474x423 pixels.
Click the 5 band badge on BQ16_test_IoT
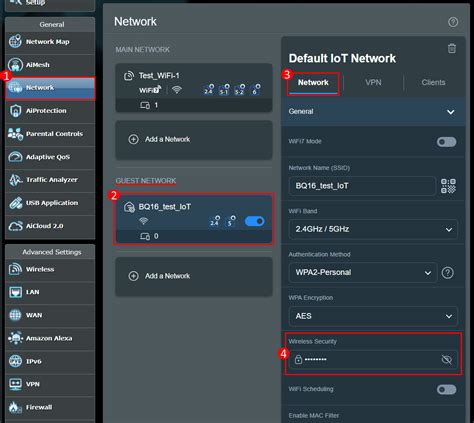click(x=231, y=221)
